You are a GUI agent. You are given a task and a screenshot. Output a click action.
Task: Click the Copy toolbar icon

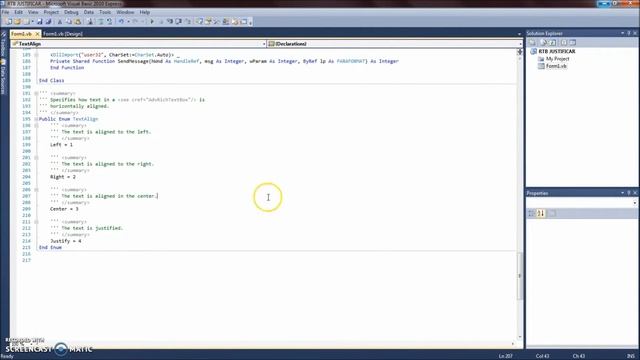68,21
